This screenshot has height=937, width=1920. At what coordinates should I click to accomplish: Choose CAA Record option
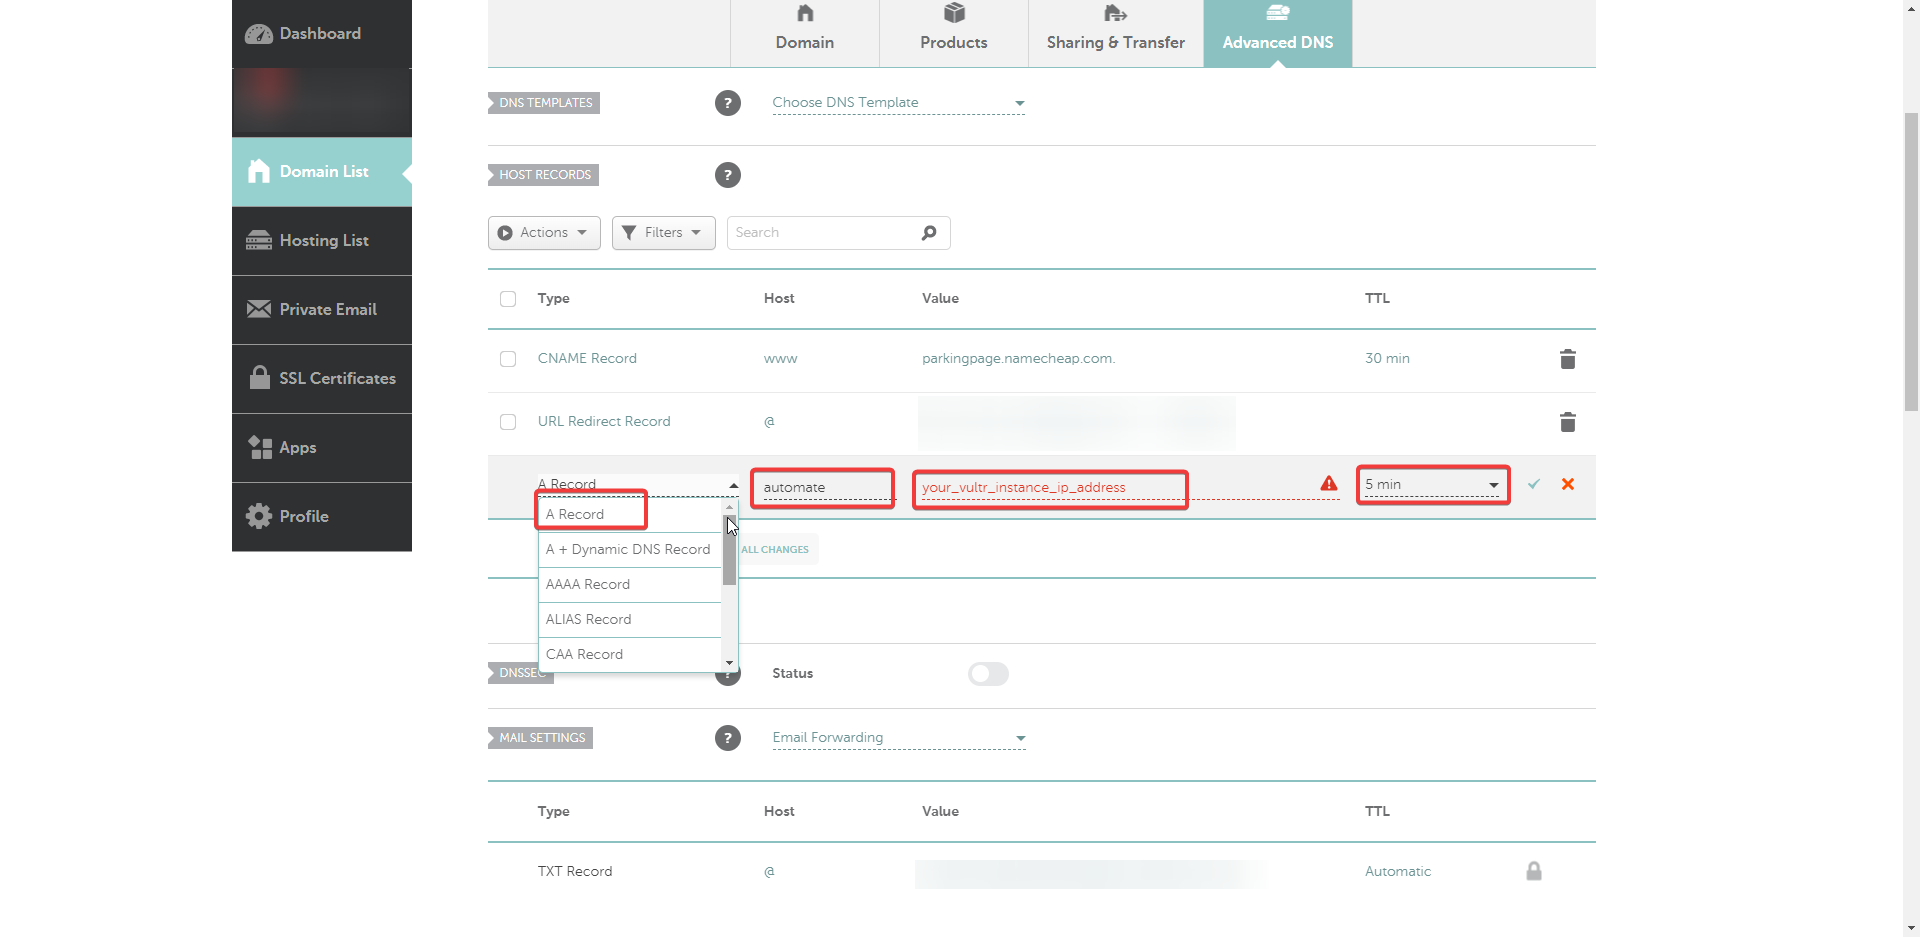pos(629,655)
